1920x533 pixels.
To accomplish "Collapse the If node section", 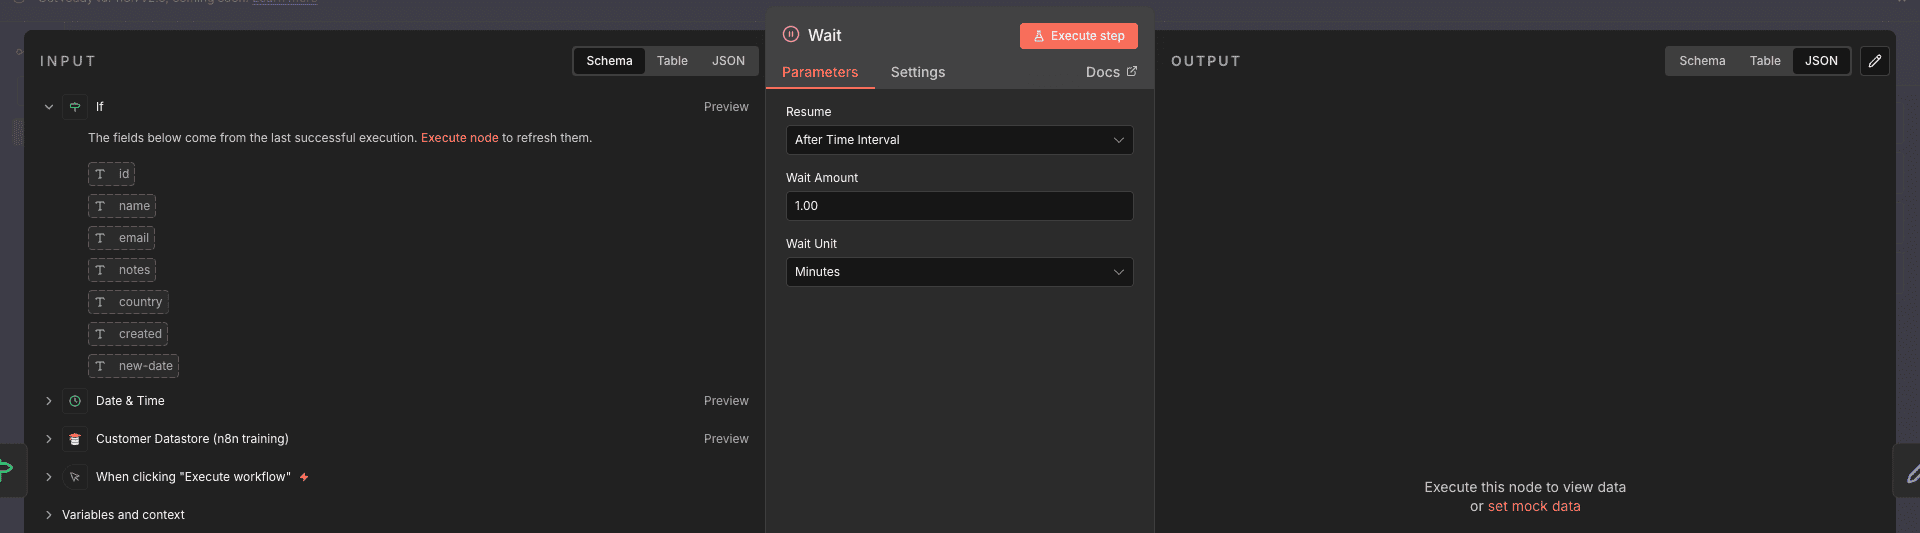I will (x=49, y=107).
